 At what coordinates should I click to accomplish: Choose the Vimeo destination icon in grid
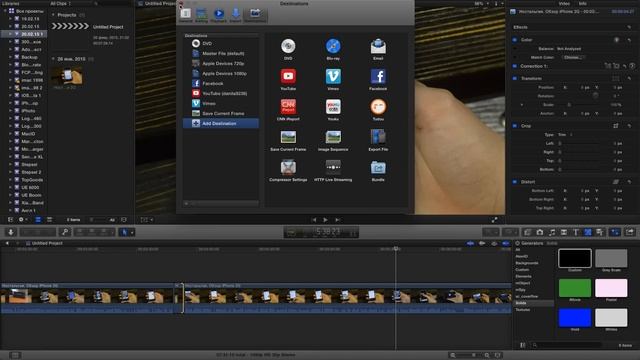click(x=333, y=76)
